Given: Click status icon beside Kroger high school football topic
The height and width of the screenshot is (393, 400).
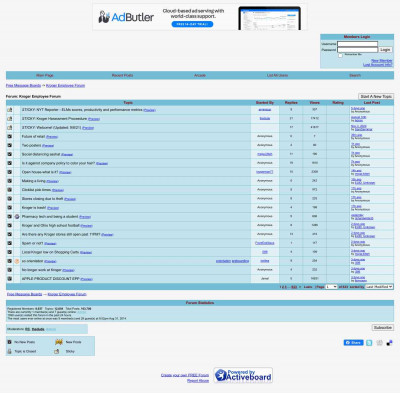Looking at the screenshot, I should (x=9, y=225).
